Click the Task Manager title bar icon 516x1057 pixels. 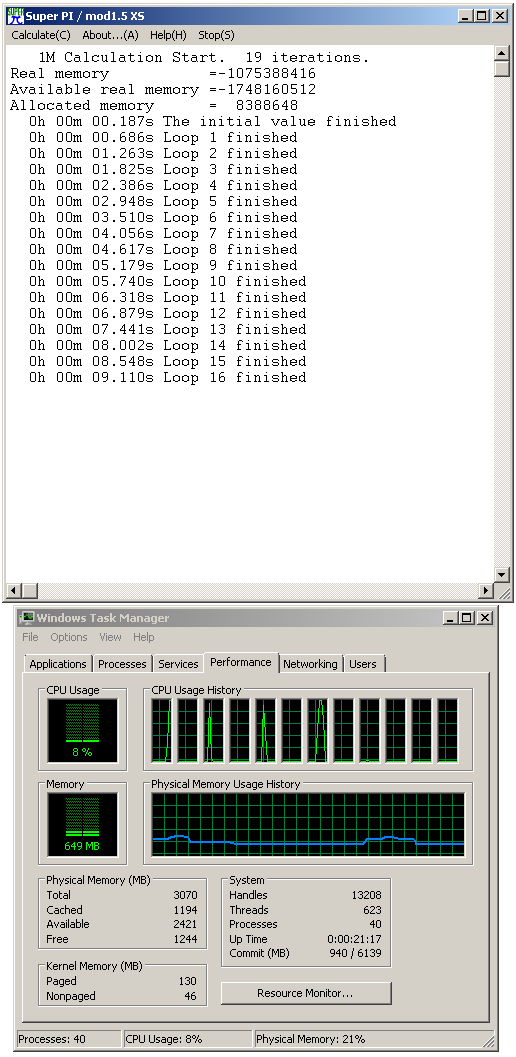(x=27, y=617)
